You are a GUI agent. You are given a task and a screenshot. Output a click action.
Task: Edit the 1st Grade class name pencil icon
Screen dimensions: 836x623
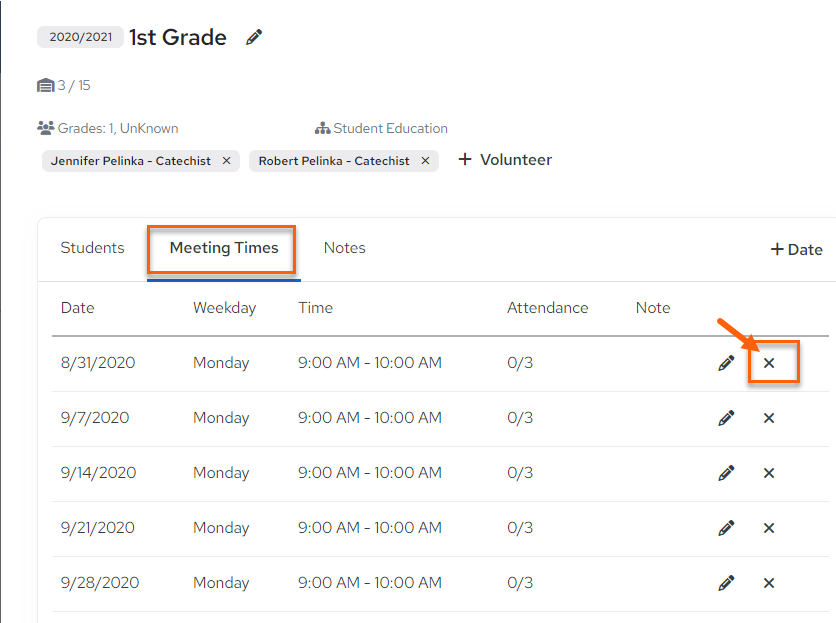254,37
